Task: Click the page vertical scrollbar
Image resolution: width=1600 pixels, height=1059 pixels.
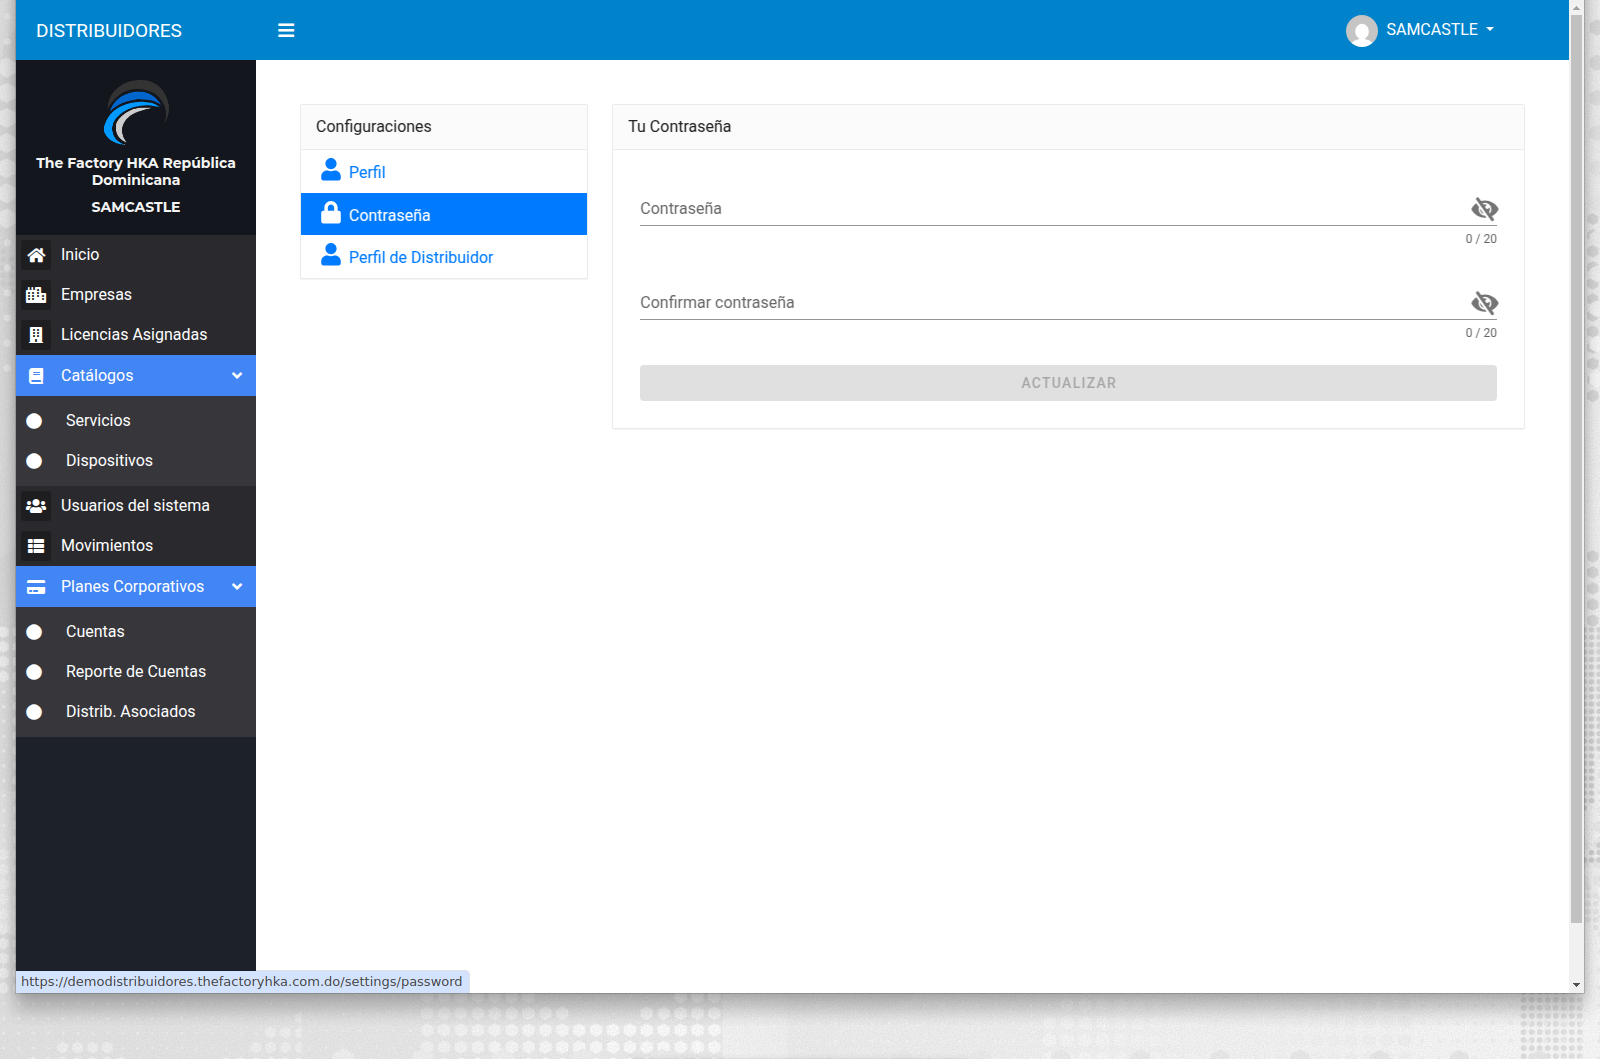Action: [x=1577, y=470]
